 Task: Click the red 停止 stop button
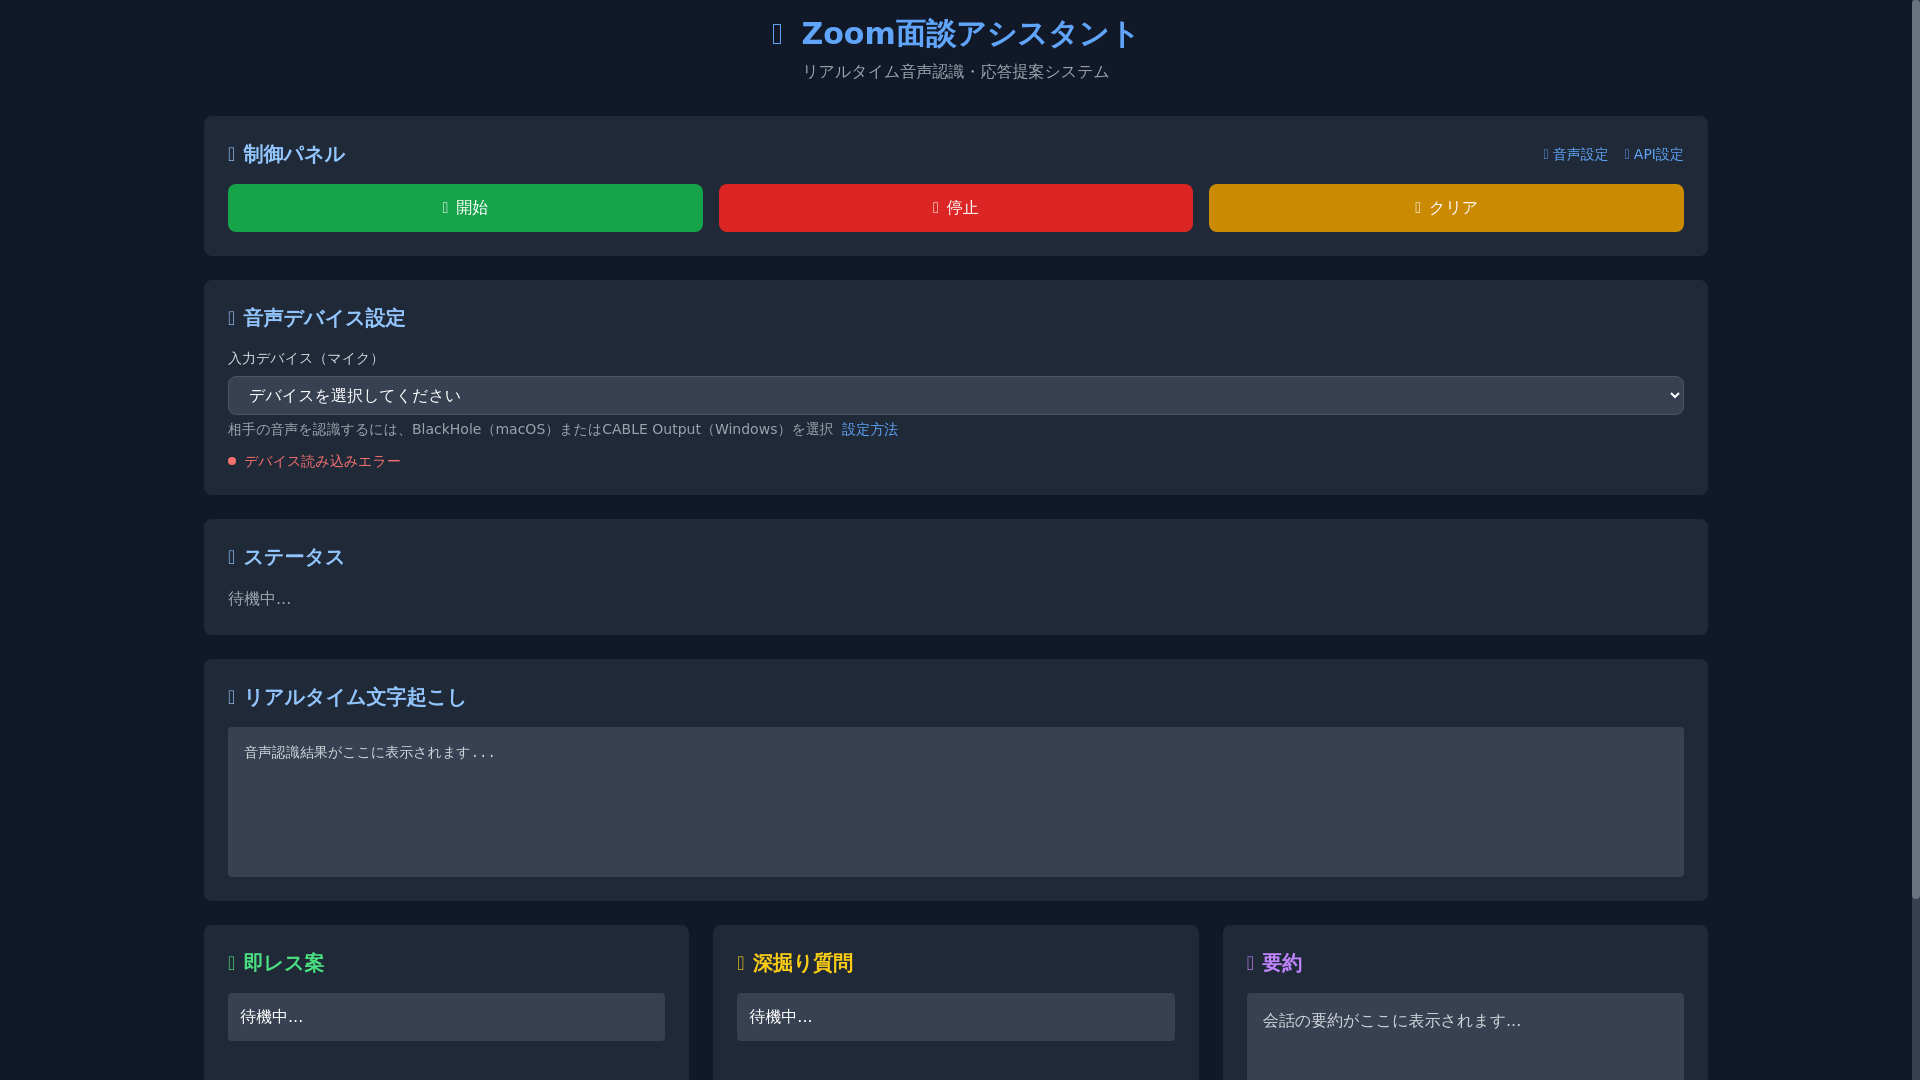pos(955,208)
